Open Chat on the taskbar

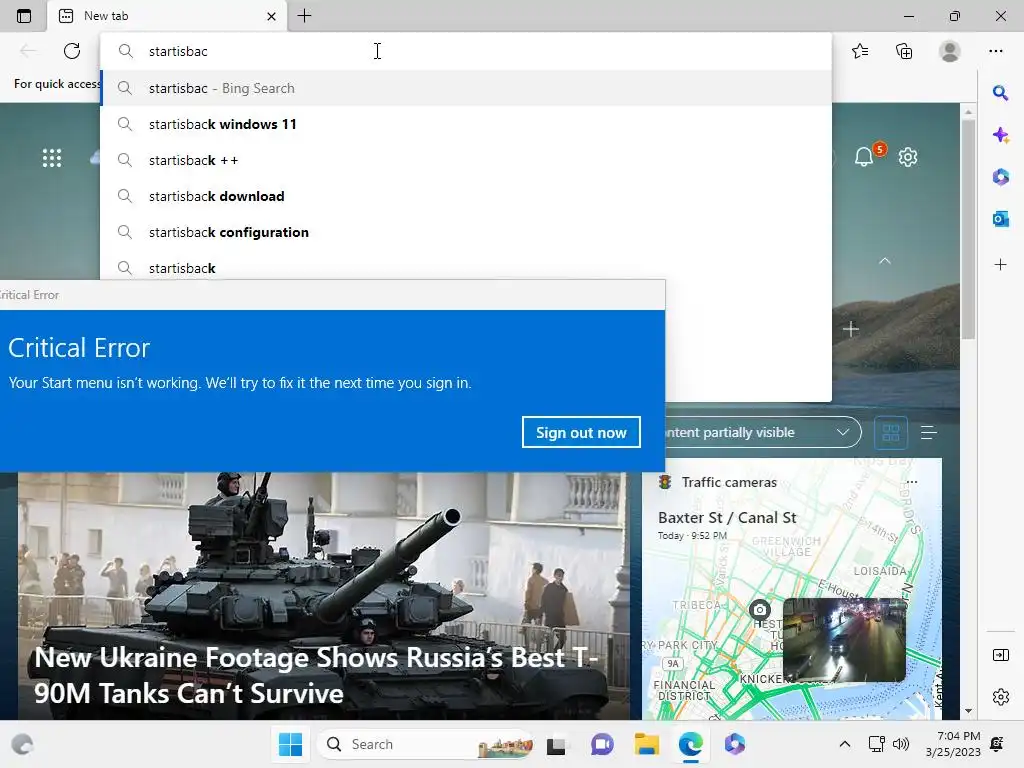[601, 744]
